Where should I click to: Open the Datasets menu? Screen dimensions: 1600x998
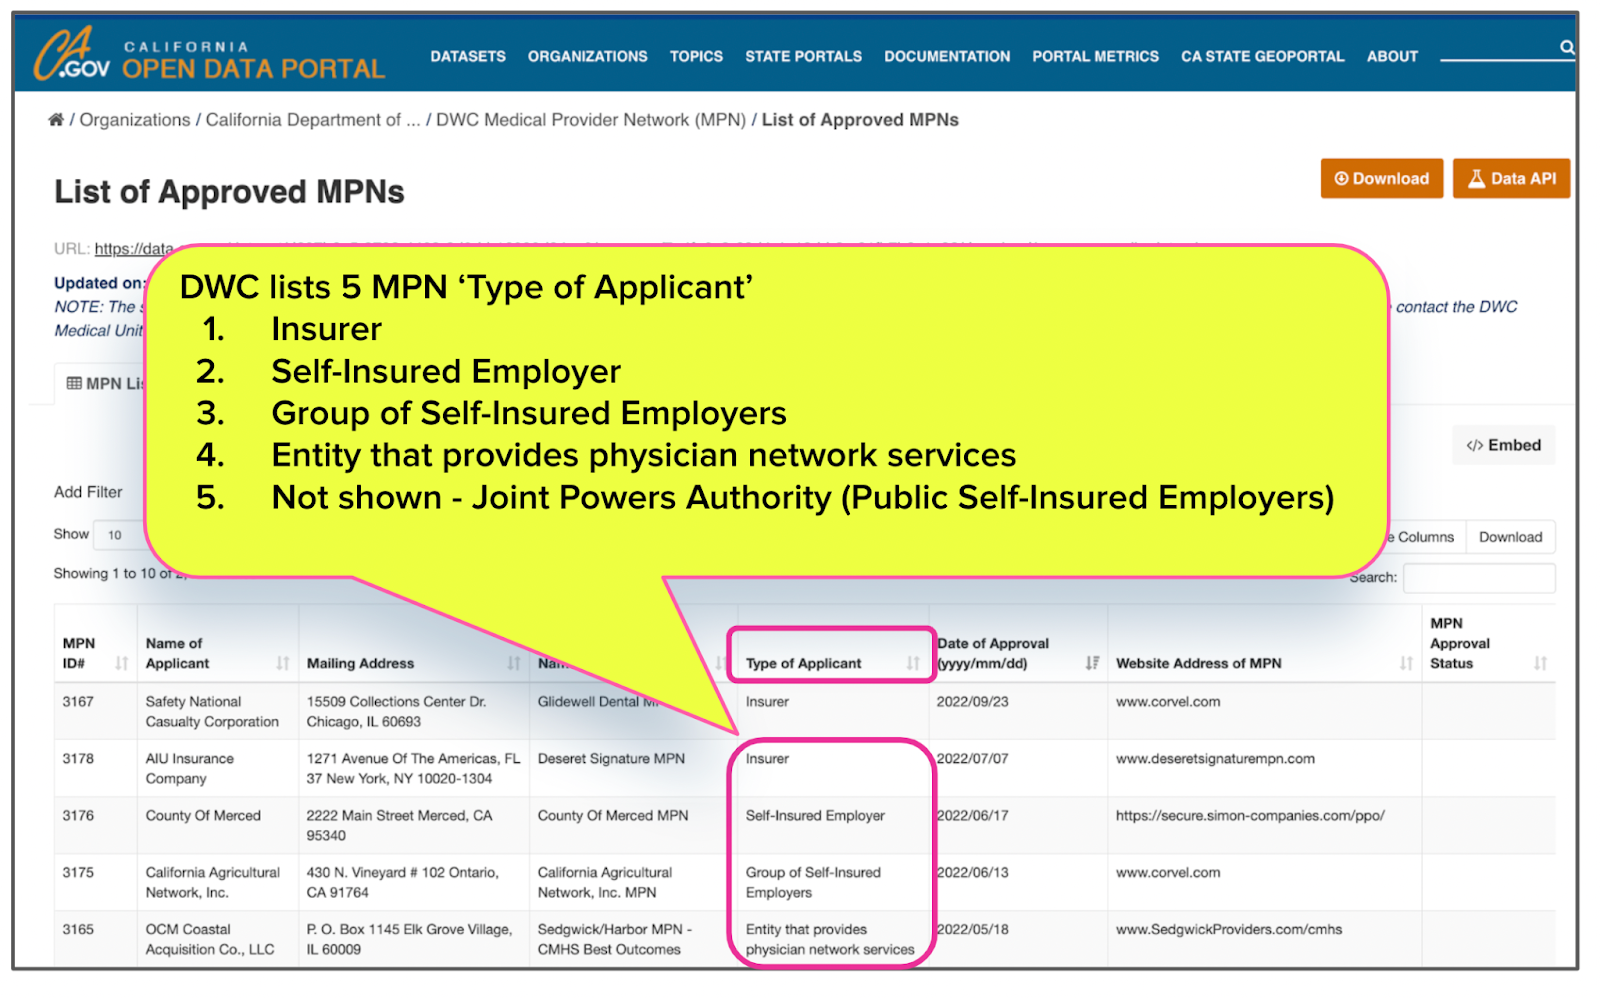pyautogui.click(x=468, y=57)
